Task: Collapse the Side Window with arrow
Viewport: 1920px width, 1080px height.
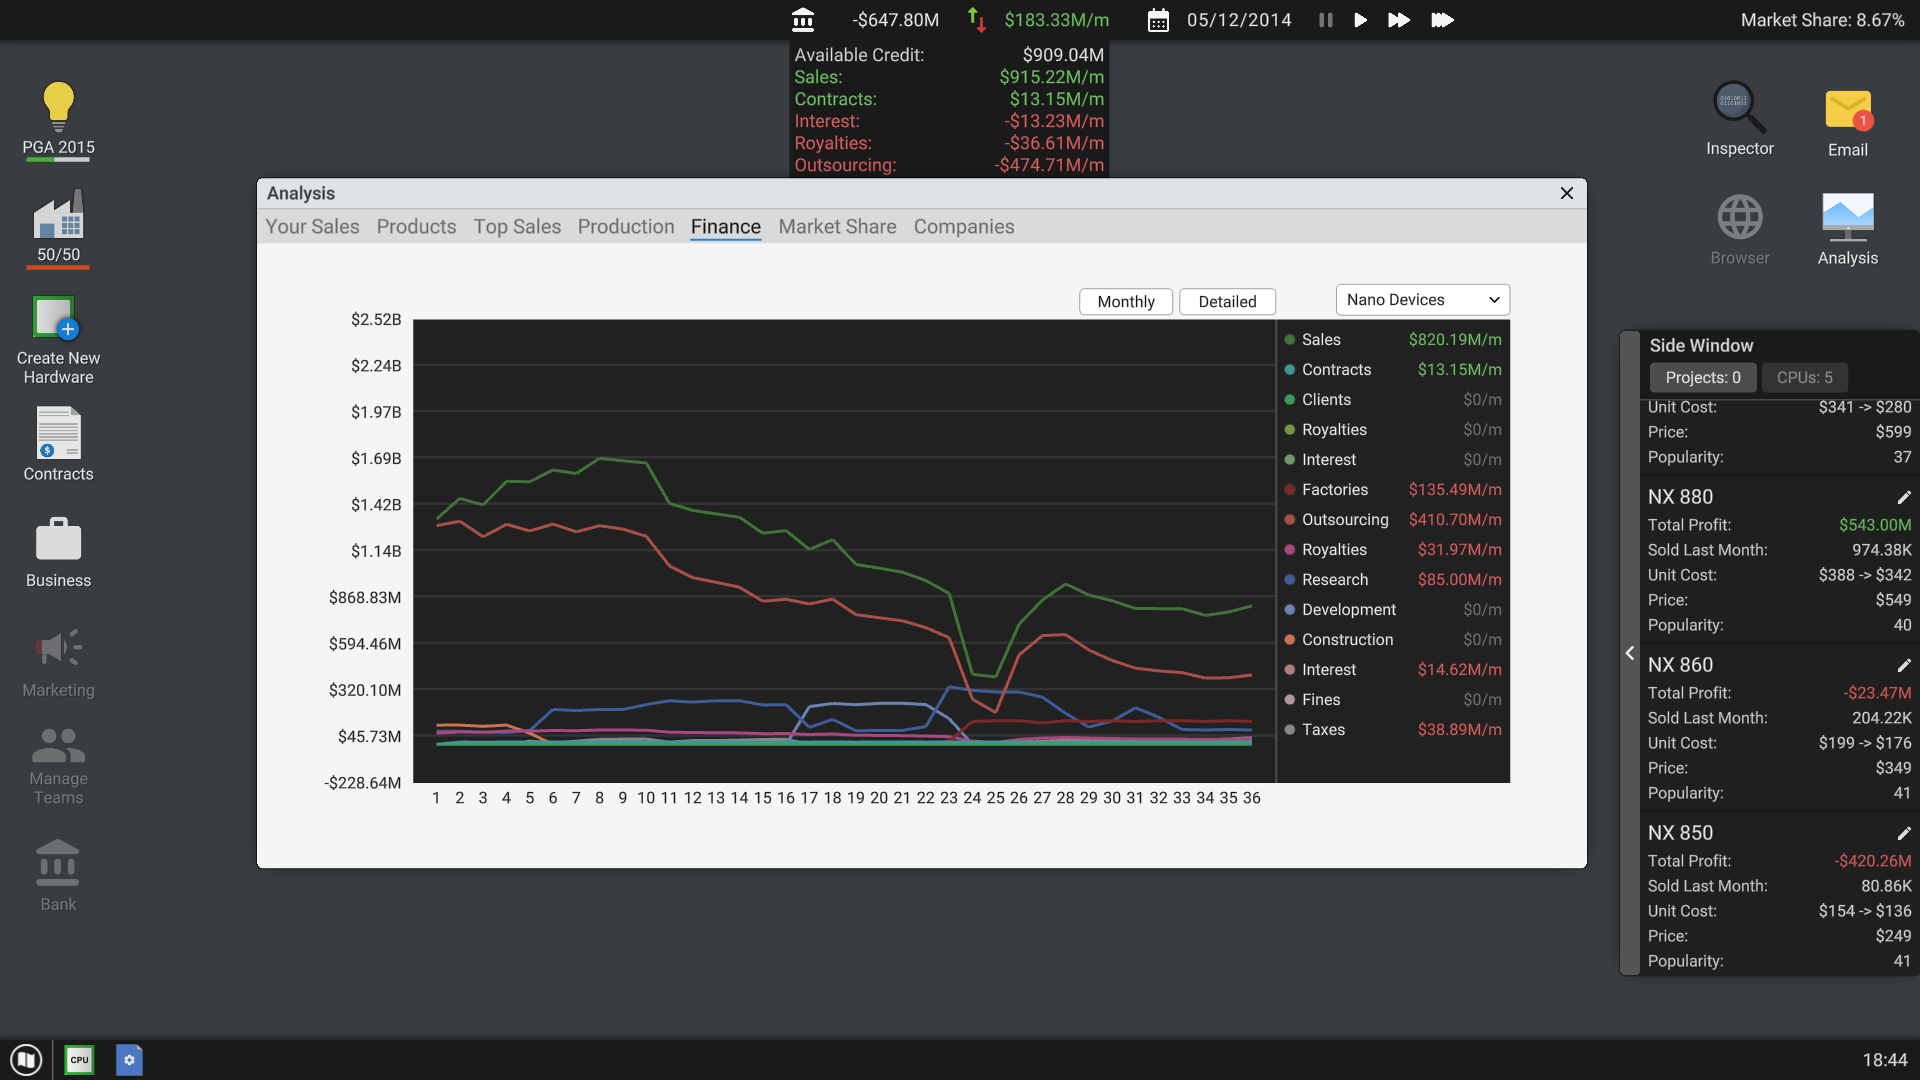Action: (1630, 653)
